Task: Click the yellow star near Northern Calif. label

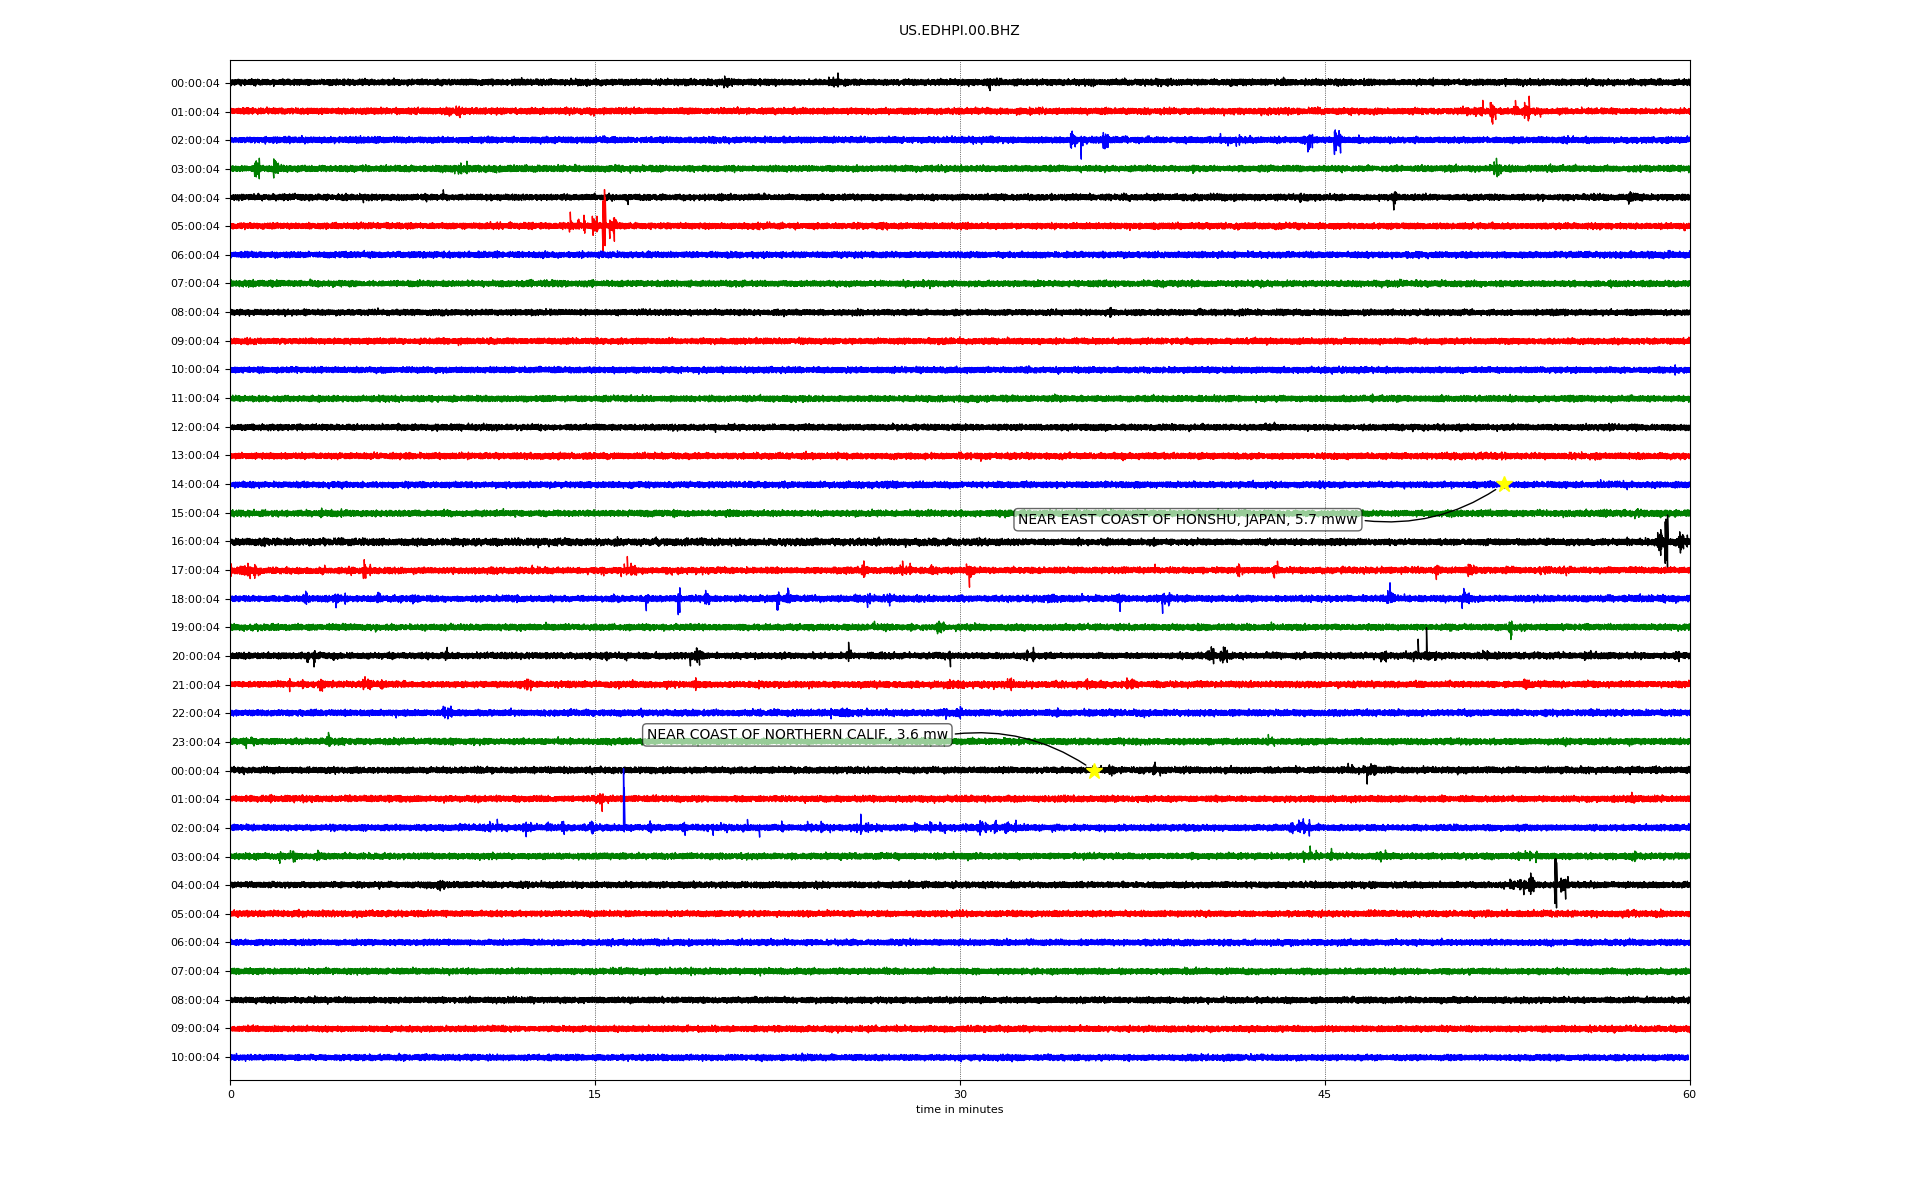Action: click(1094, 771)
